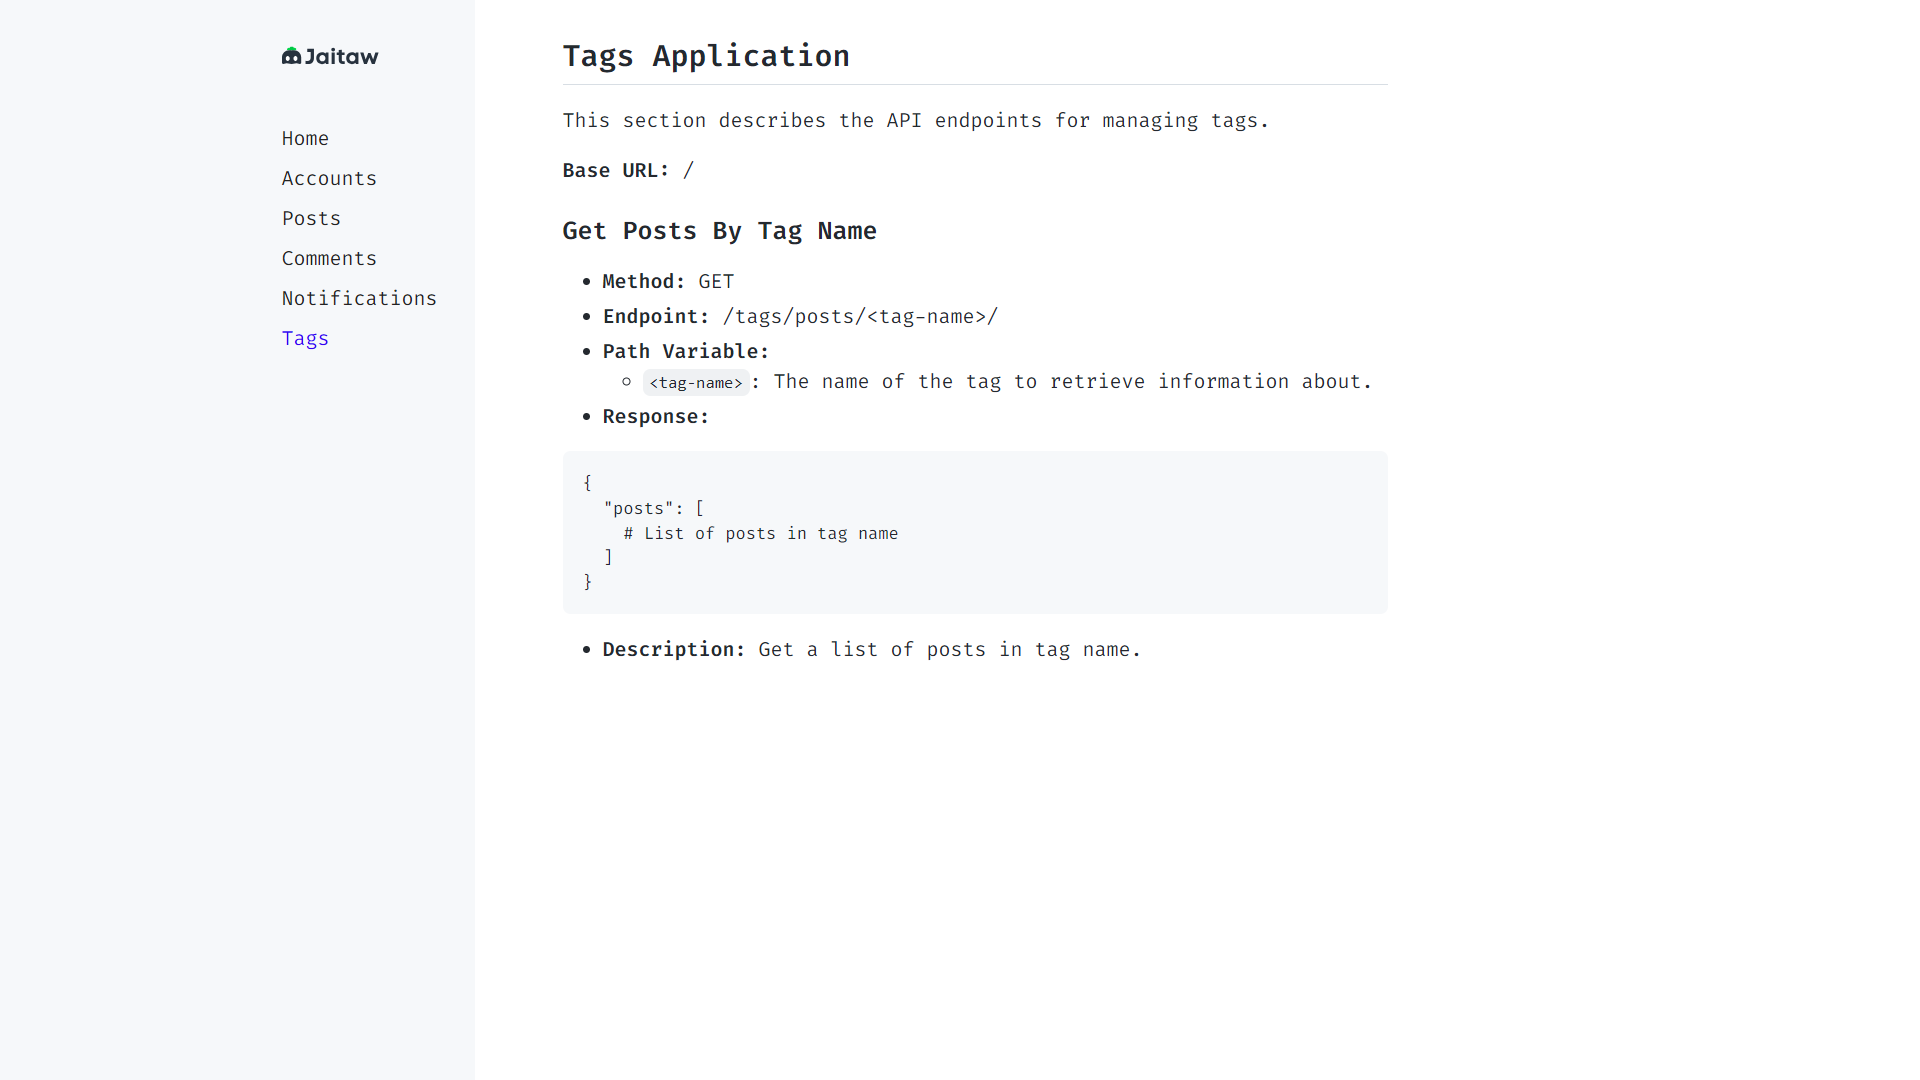Select the active Tags sidebar link
The height and width of the screenshot is (1080, 1920).
click(305, 338)
